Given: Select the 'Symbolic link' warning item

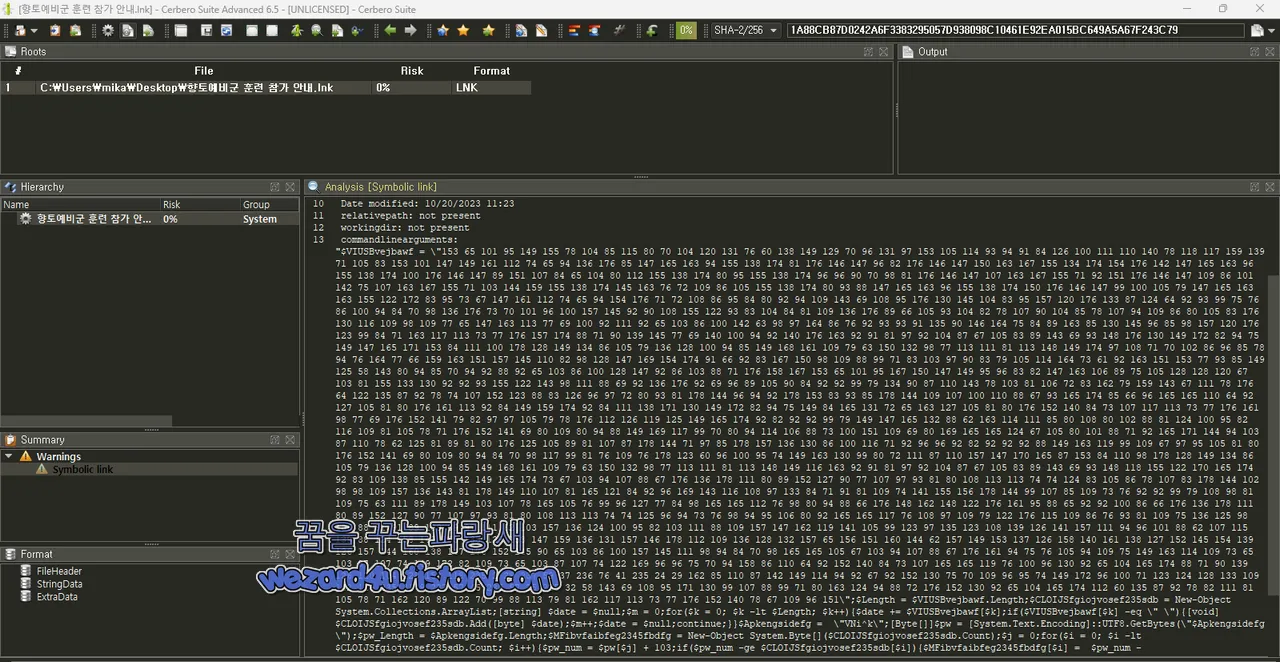Looking at the screenshot, I should coord(83,469).
